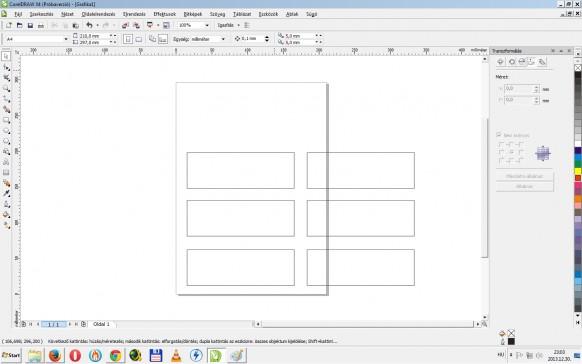Viewport: 582px width, 364px height.
Task: Select the Crop tool in the toolbox
Action: (x=6, y=78)
